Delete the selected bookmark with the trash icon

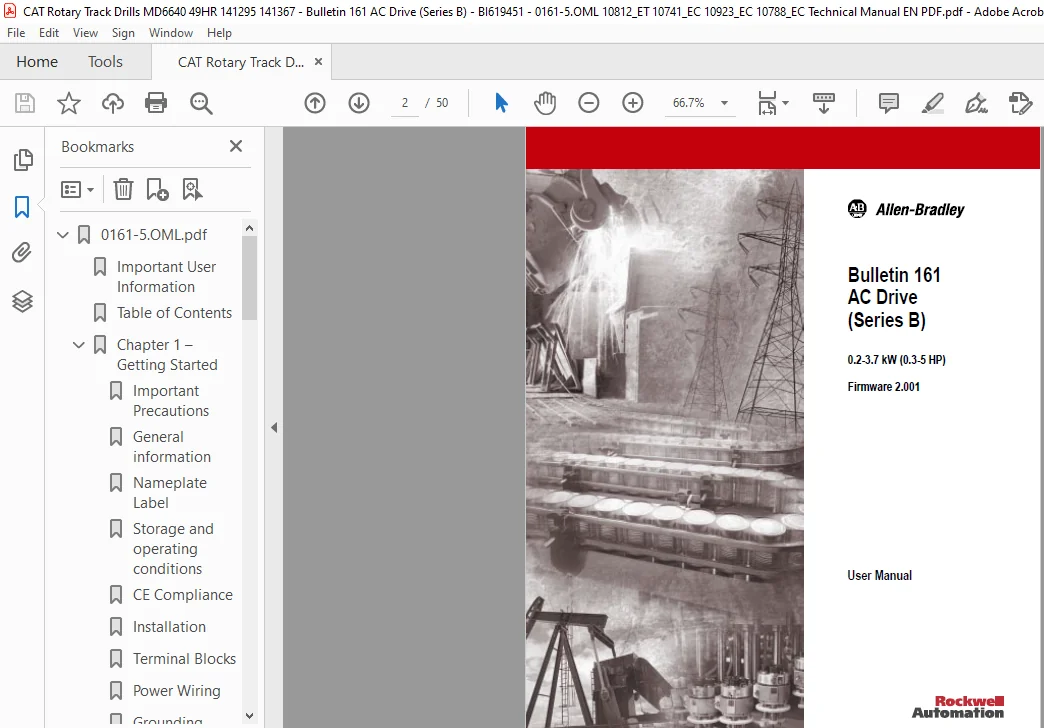tap(123, 189)
